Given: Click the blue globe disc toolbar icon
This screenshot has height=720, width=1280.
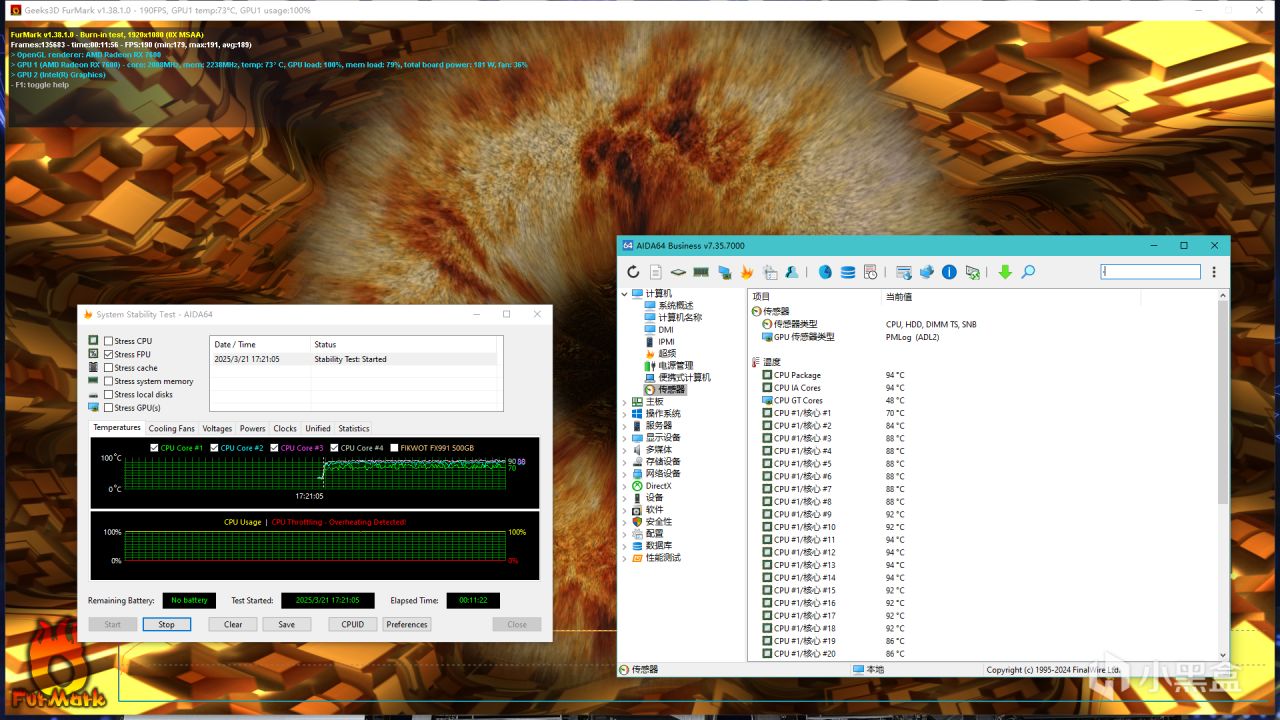Looking at the screenshot, I should tap(825, 272).
